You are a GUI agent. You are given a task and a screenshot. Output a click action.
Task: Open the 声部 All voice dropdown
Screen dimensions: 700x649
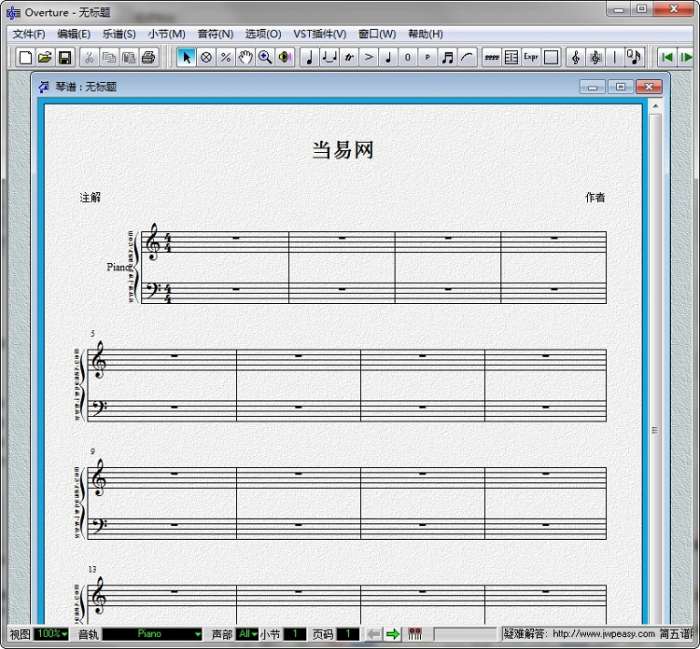(x=247, y=634)
